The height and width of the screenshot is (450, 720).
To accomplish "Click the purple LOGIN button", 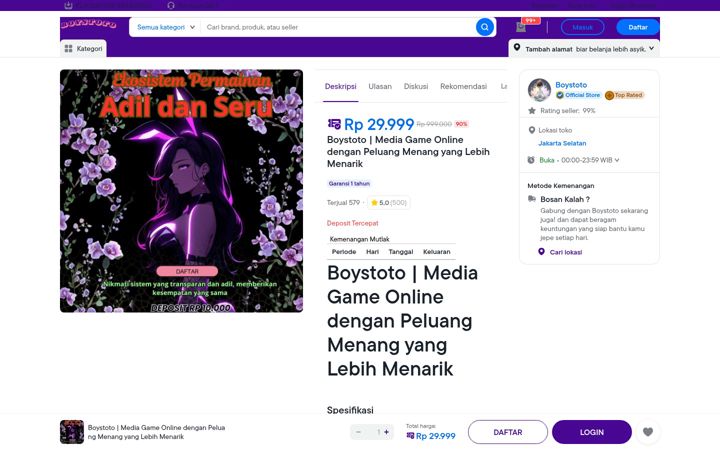I will [591, 432].
